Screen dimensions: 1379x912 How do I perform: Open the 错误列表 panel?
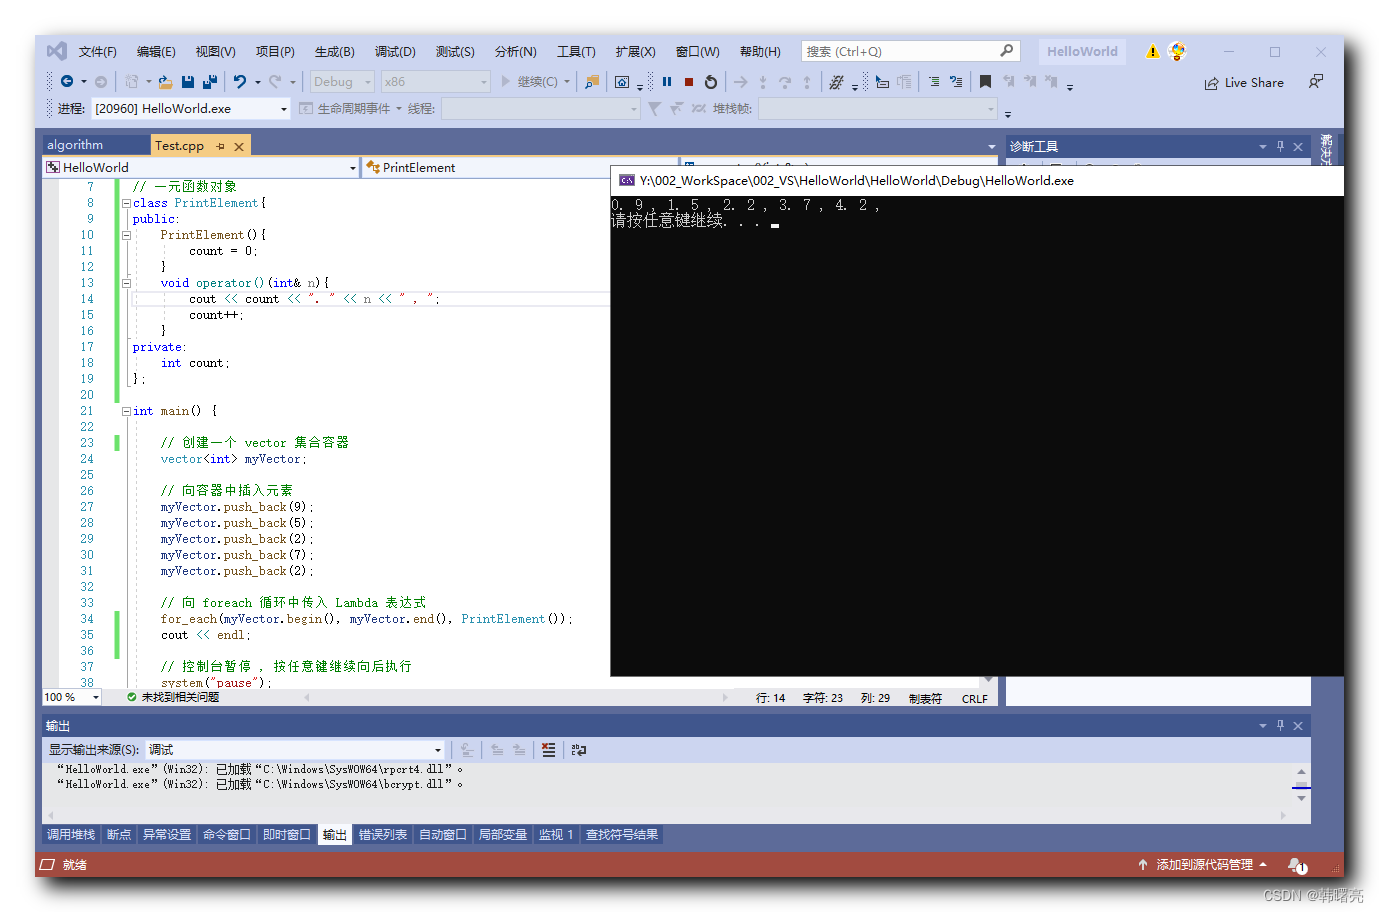383,834
